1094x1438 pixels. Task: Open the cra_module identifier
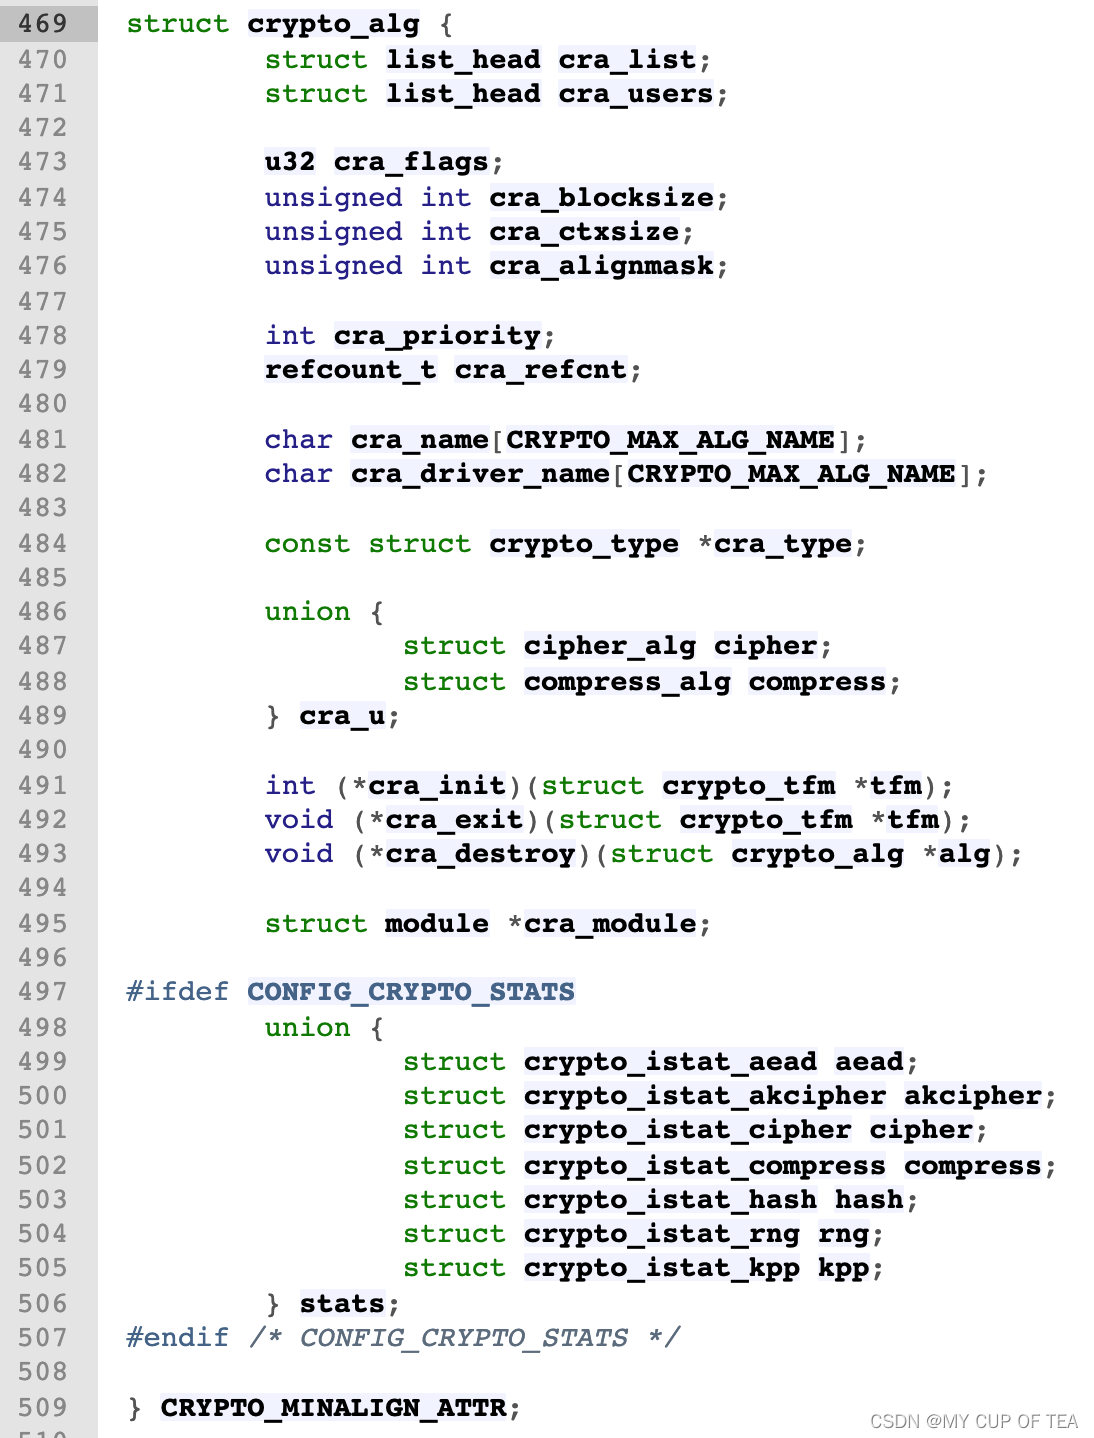click(610, 924)
